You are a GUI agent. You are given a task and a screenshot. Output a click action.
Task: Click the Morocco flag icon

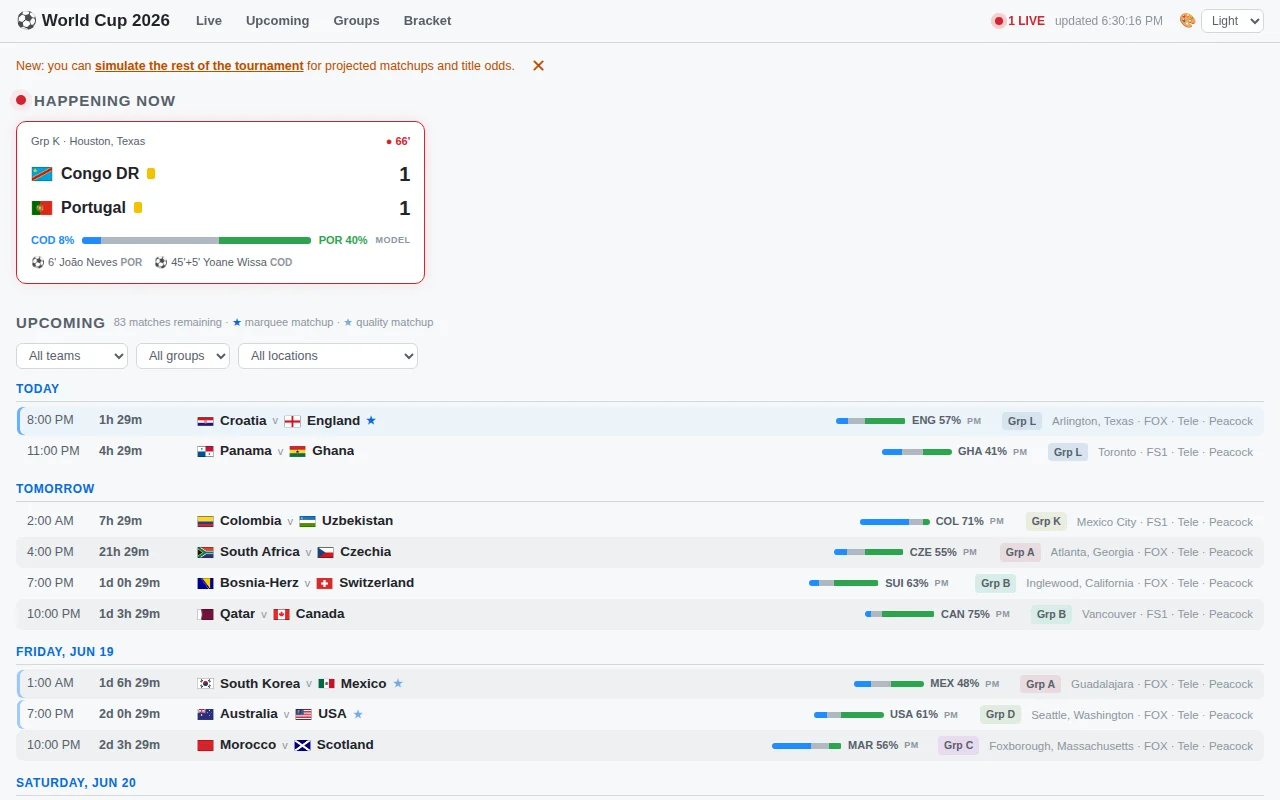click(x=205, y=745)
